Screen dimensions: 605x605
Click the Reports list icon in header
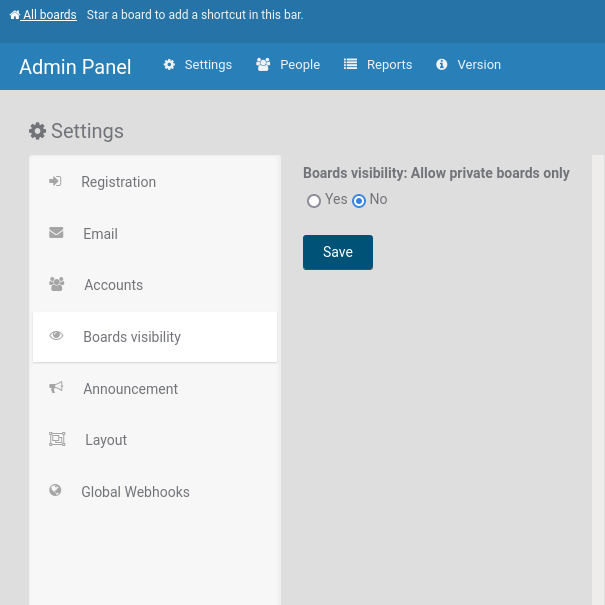(x=351, y=65)
